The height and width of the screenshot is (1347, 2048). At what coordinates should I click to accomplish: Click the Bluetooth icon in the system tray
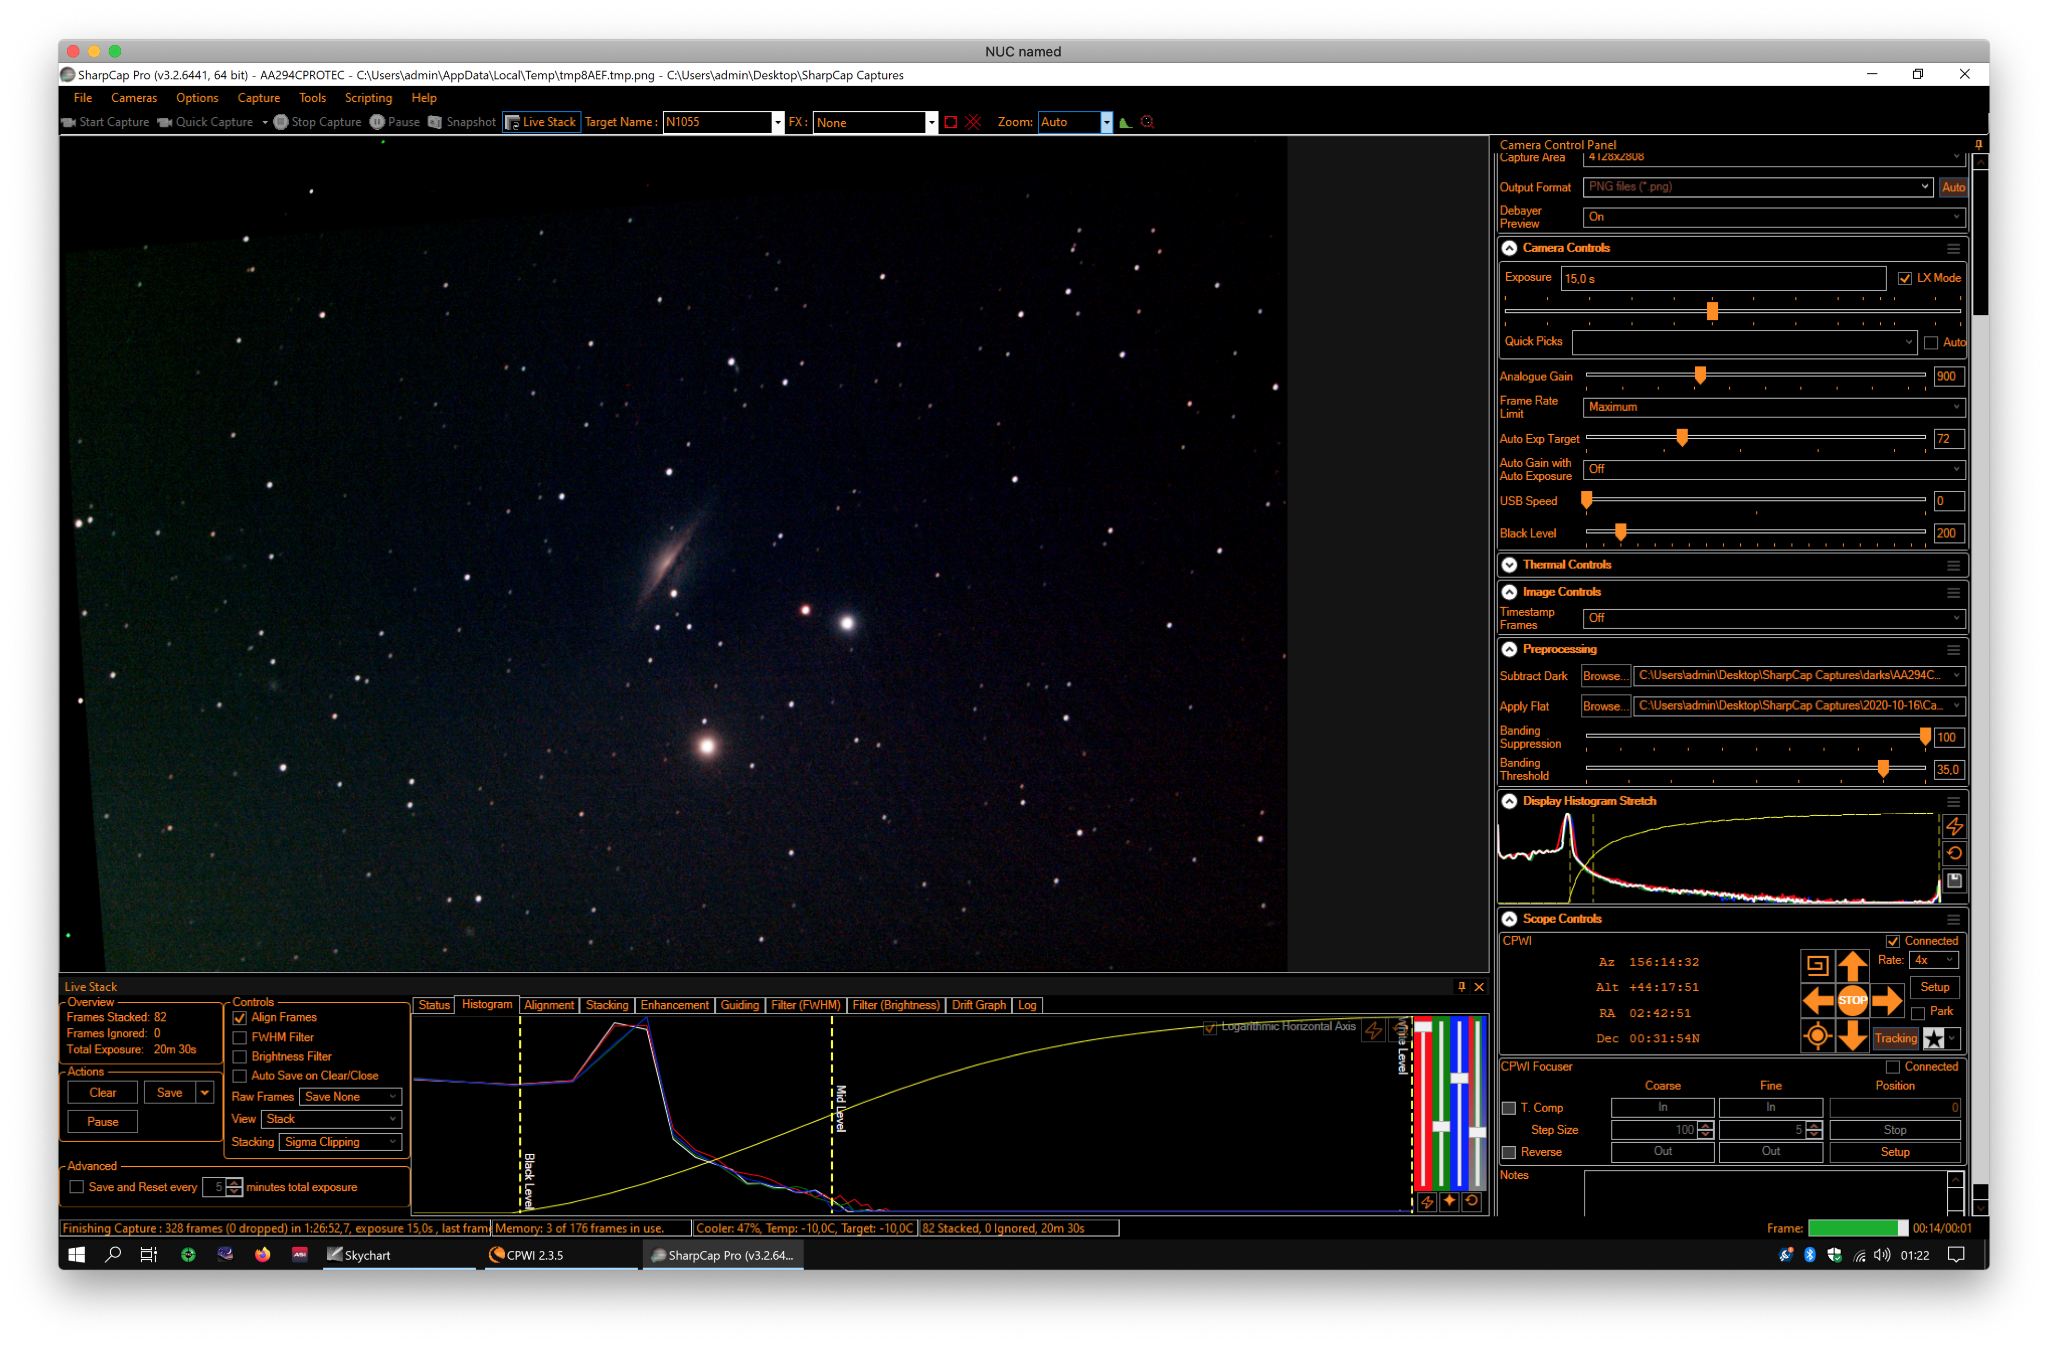tap(1809, 1255)
